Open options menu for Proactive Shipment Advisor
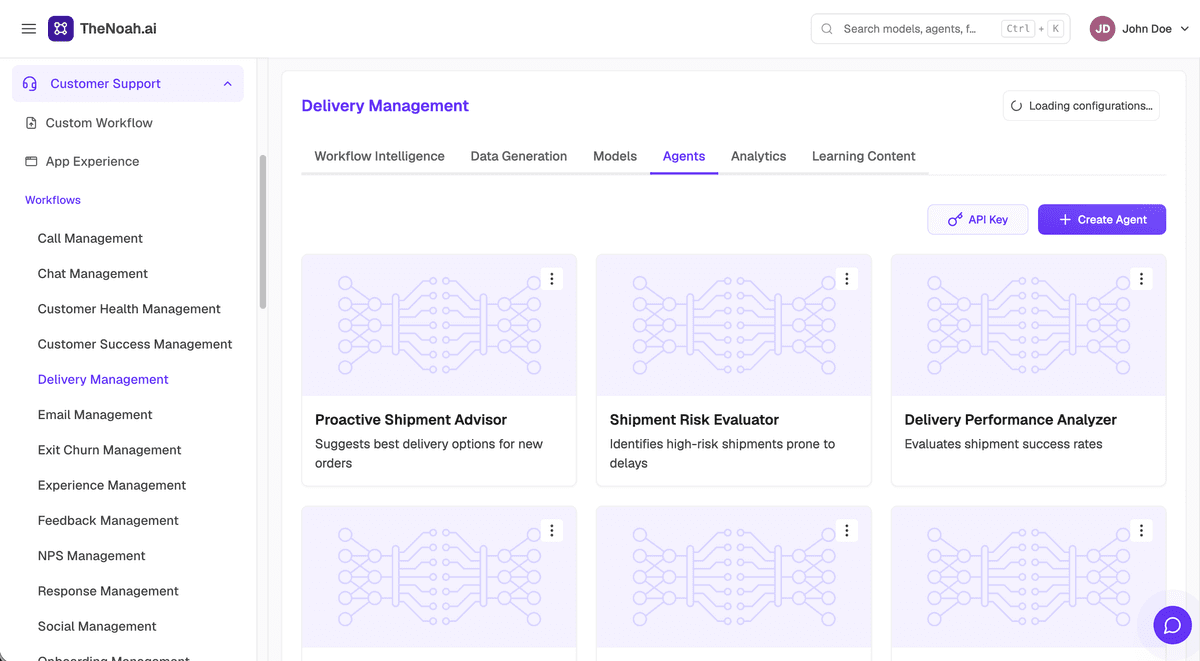The width and height of the screenshot is (1200, 661). click(x=551, y=279)
